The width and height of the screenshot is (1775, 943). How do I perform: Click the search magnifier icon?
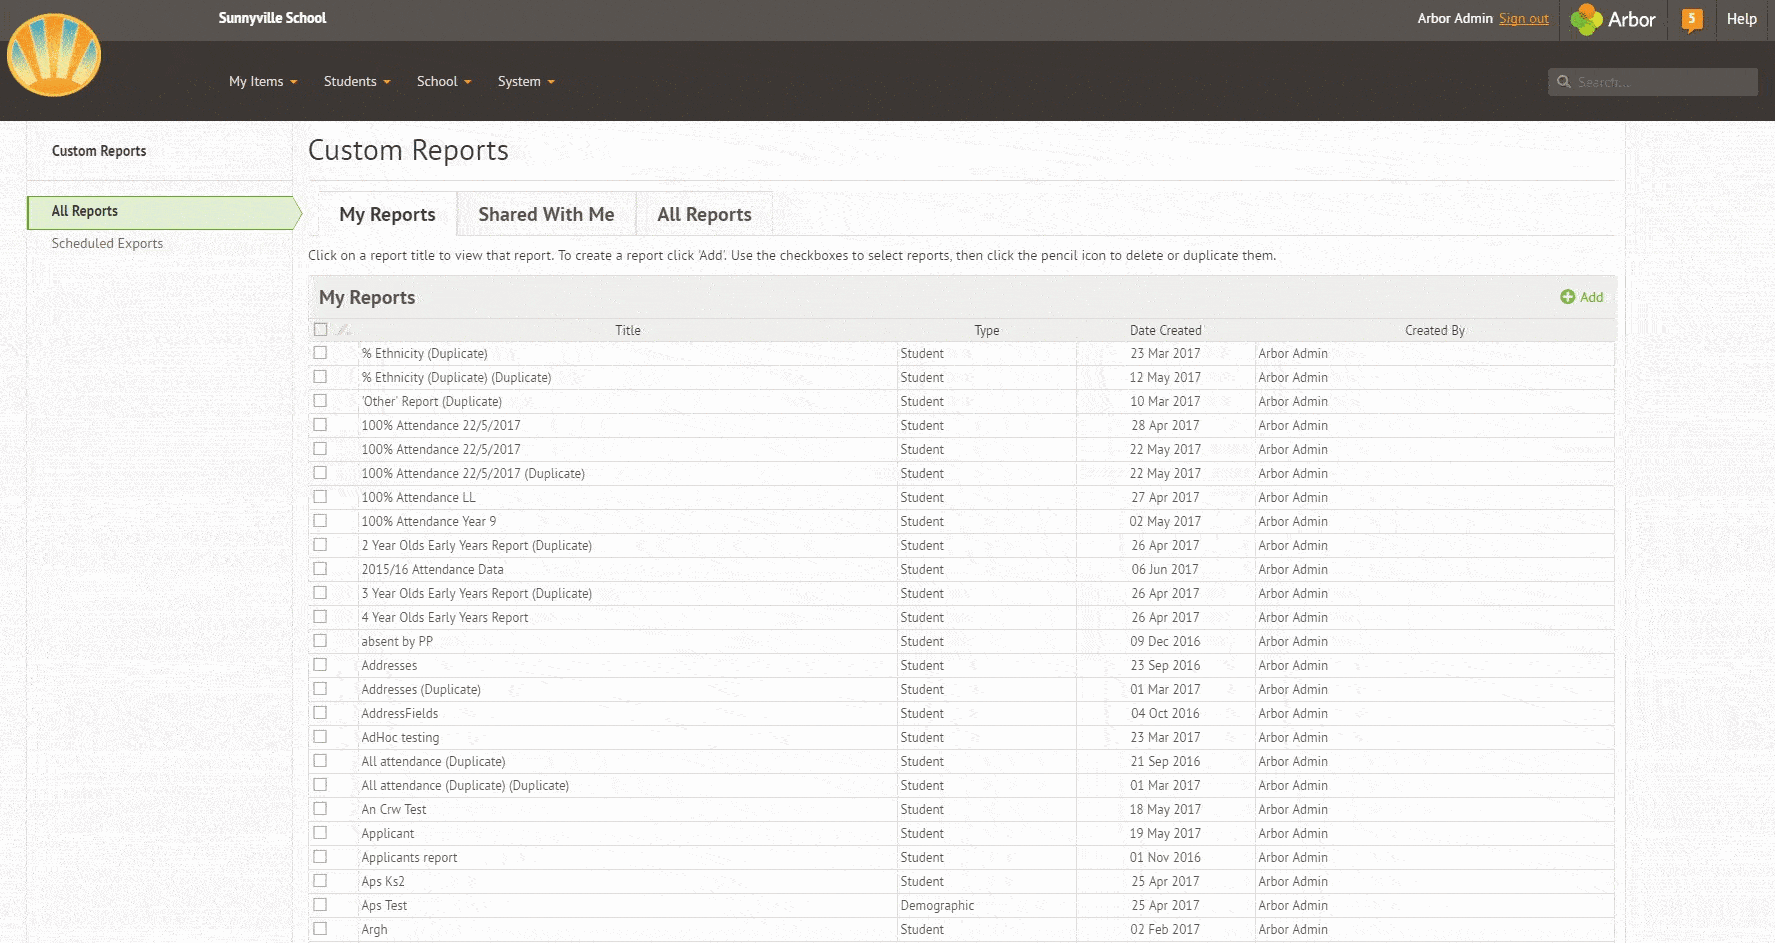tap(1564, 82)
